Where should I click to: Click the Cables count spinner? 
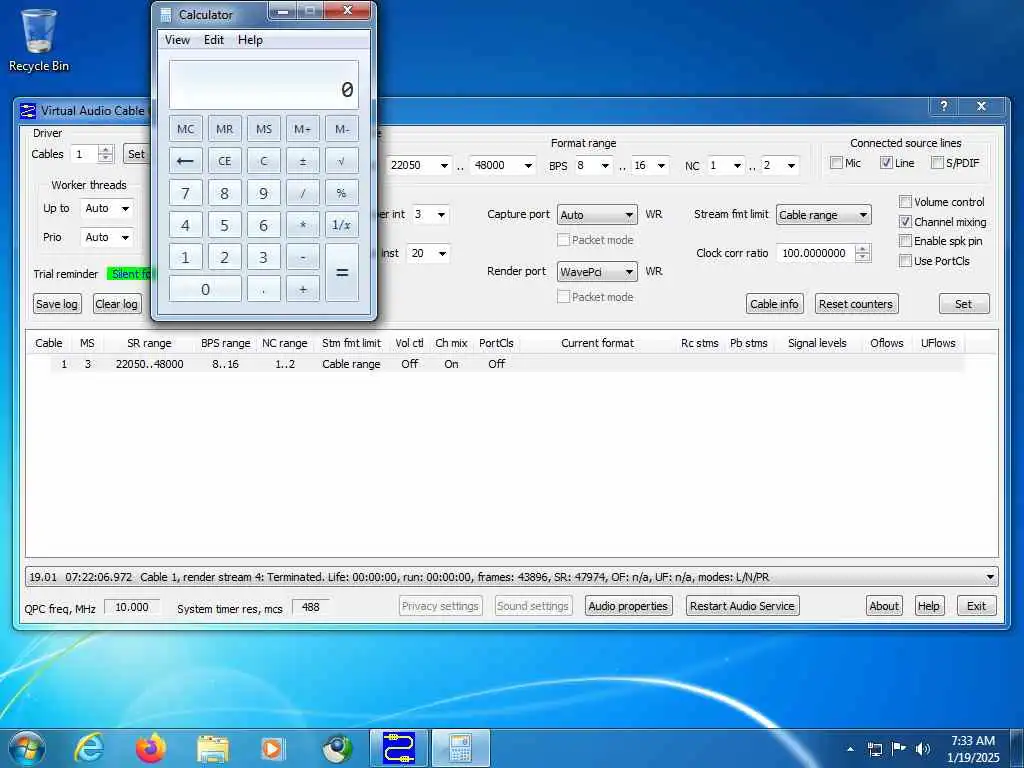[x=105, y=154]
